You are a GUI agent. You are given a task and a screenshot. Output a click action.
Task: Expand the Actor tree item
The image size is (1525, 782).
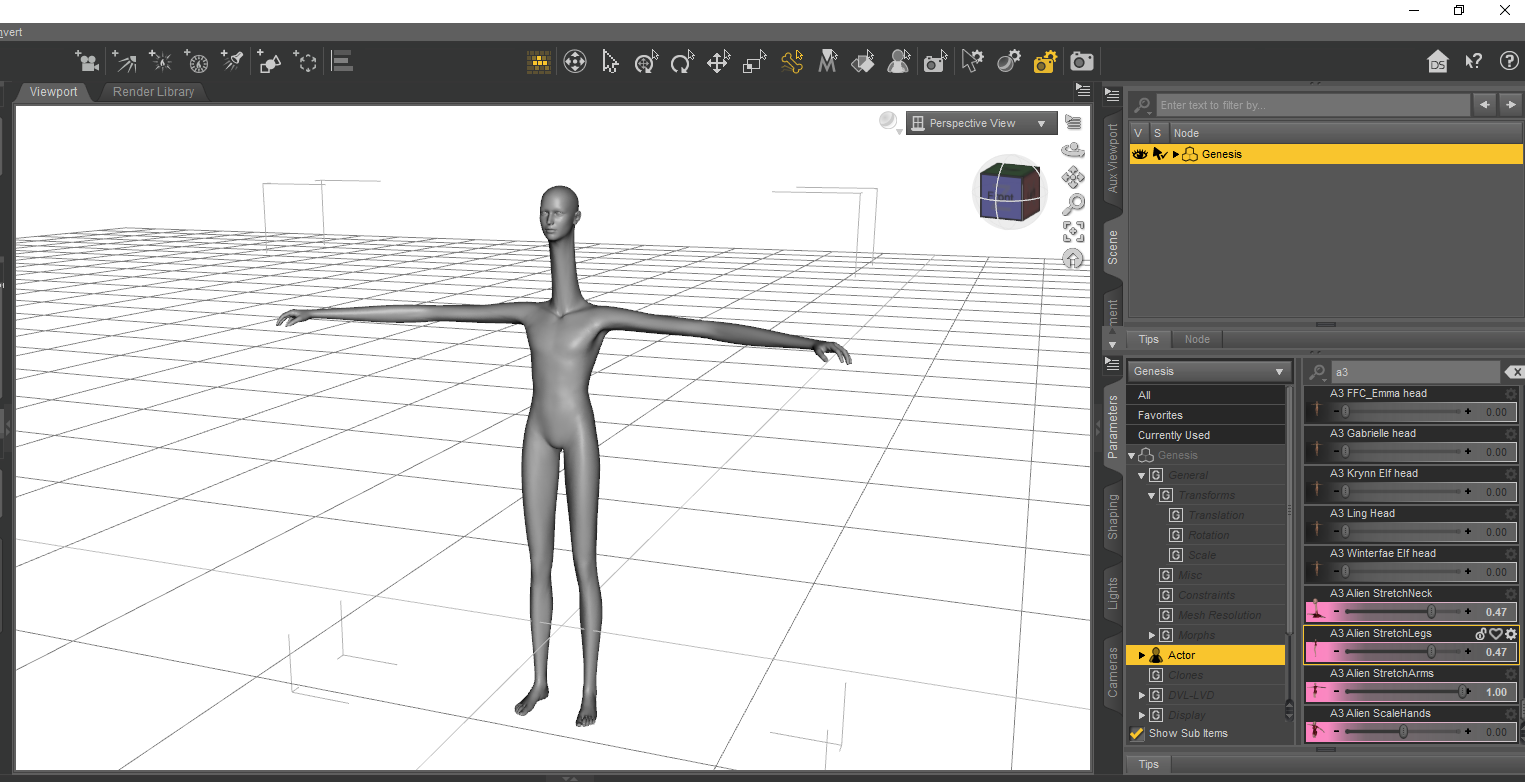[1141, 655]
